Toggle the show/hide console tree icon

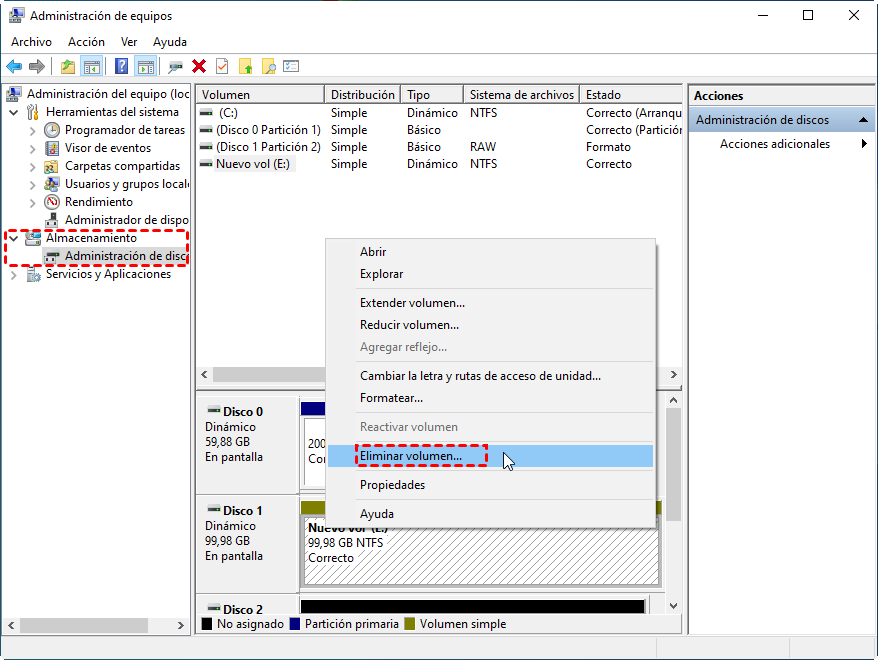[92, 67]
